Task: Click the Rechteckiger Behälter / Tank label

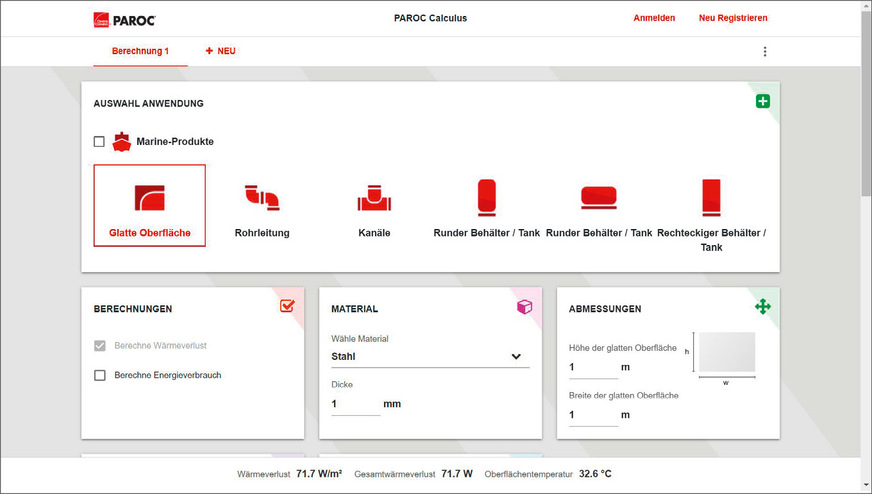Action: tap(711, 240)
